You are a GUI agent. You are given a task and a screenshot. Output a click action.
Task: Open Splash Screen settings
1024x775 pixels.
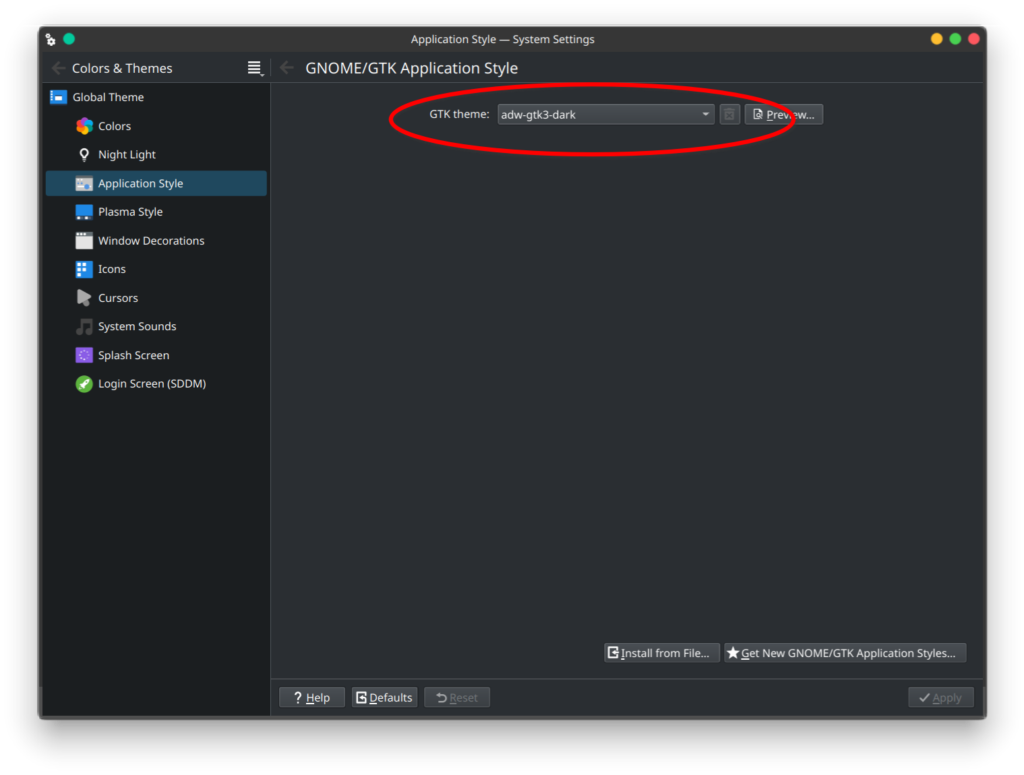tap(133, 355)
